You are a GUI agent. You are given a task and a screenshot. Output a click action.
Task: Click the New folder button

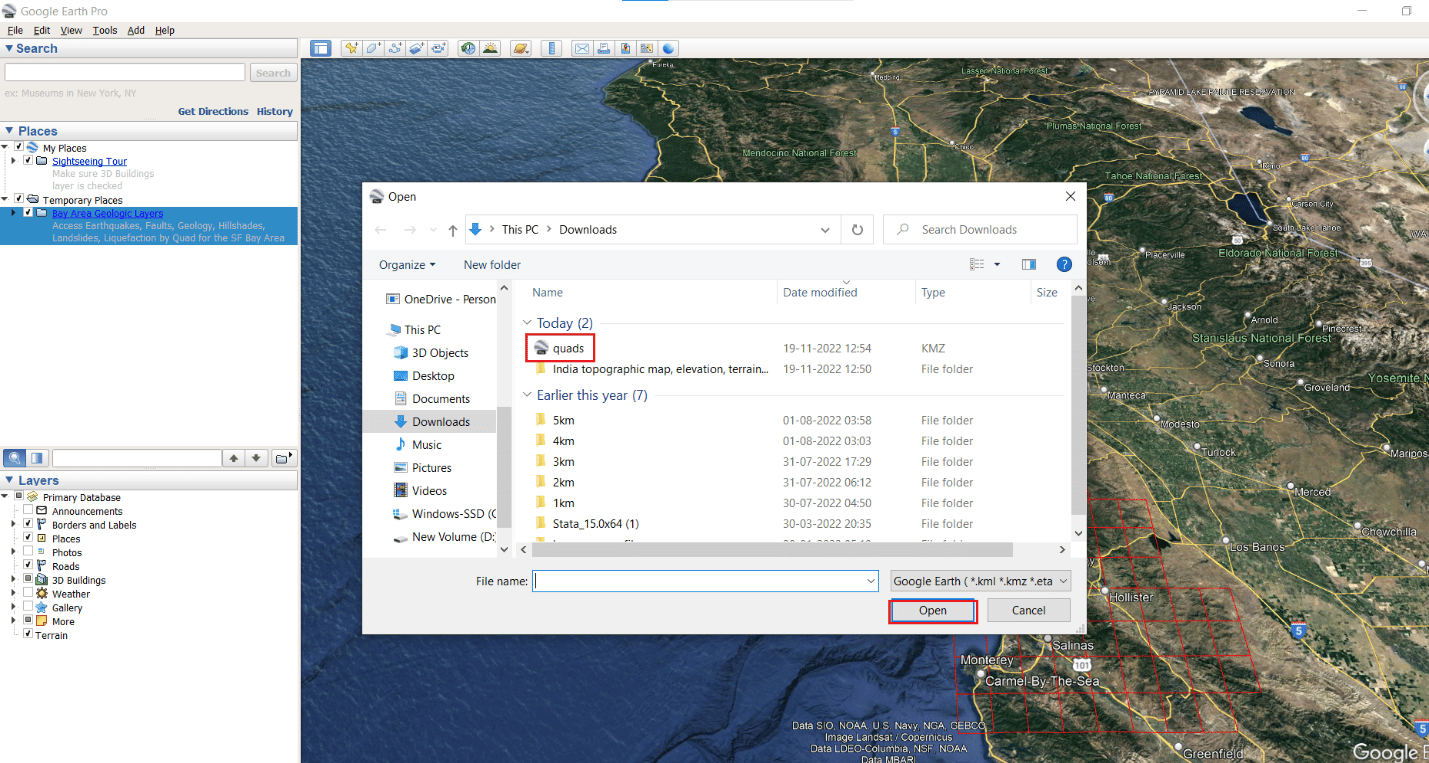492,265
